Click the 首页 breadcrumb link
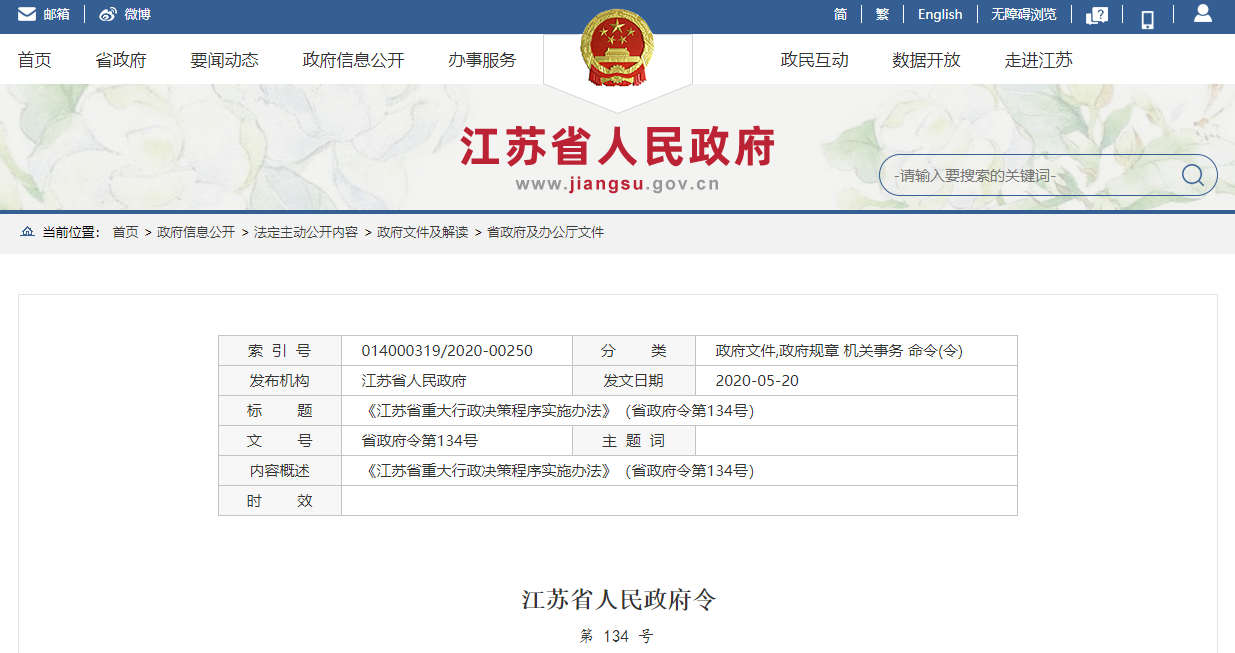 pos(125,232)
